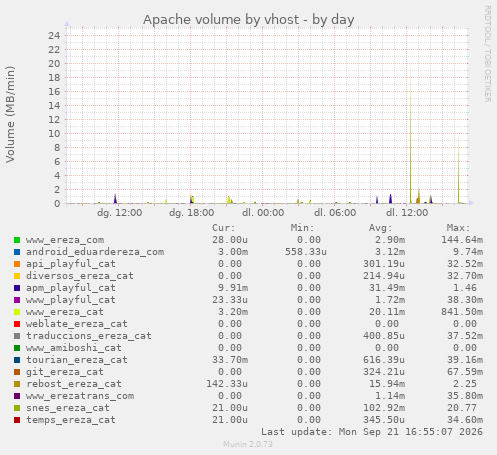Click www_ereza_cat max value 841.50m
497x455 pixels.
coord(462,312)
